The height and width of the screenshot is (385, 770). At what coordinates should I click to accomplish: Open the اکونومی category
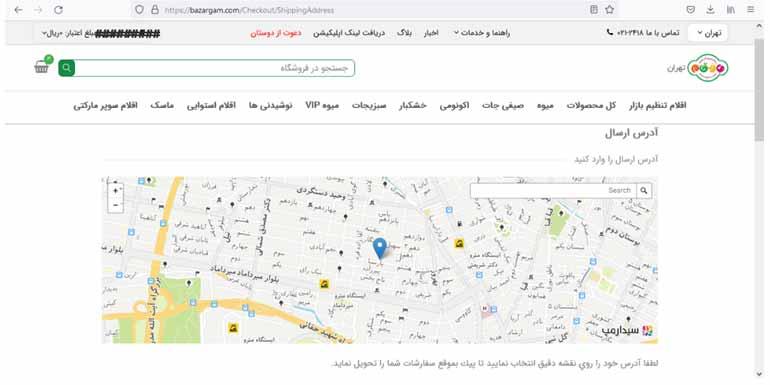pyautogui.click(x=454, y=106)
